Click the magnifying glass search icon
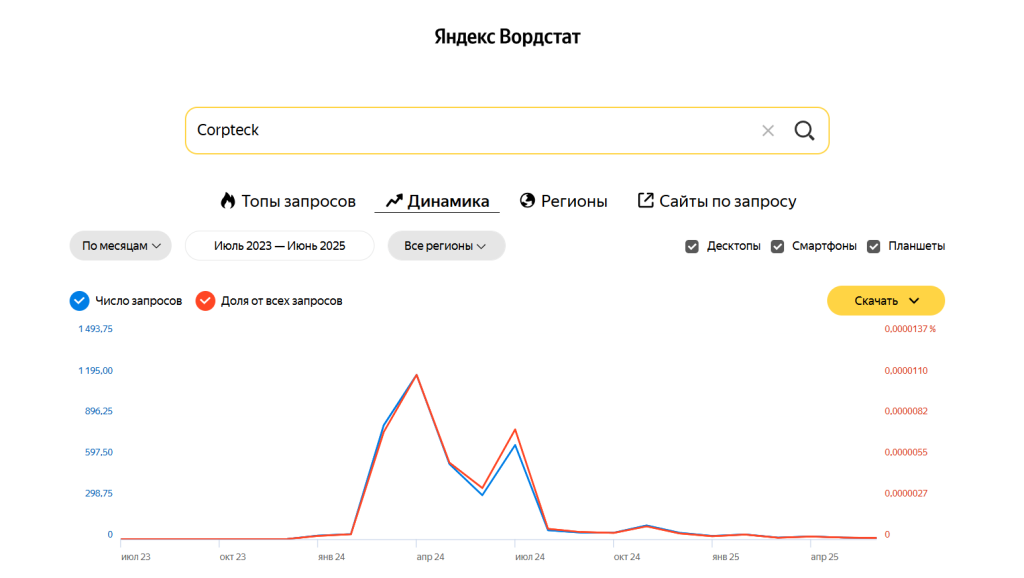The image size is (1024, 578). coord(804,131)
